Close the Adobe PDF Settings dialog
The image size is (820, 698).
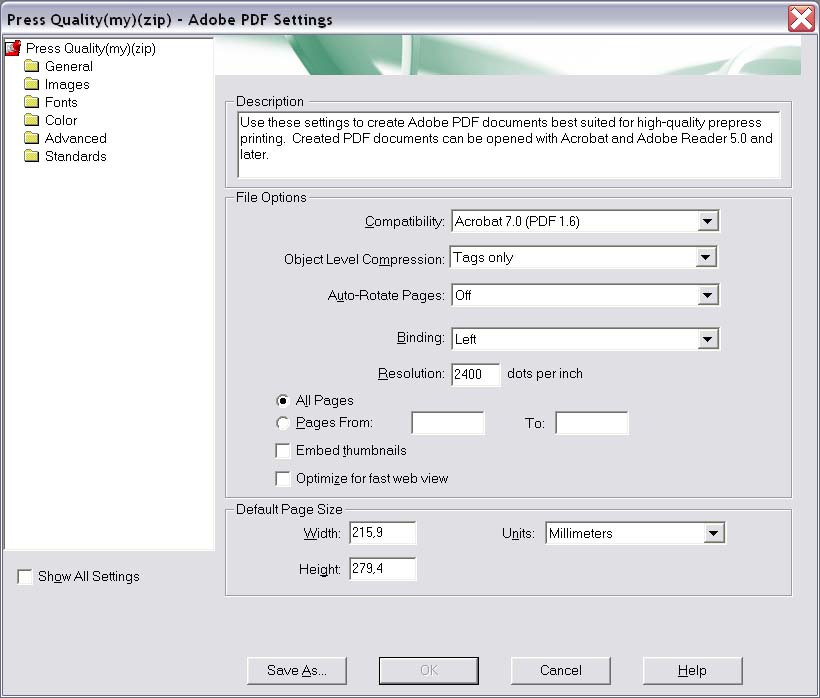coord(802,19)
